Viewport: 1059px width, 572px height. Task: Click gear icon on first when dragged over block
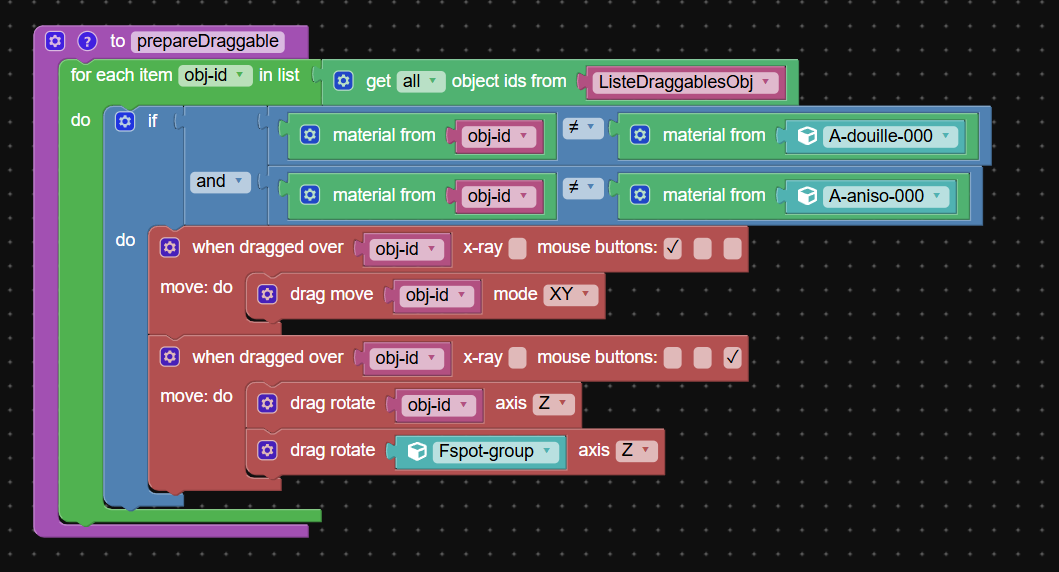click(170, 247)
